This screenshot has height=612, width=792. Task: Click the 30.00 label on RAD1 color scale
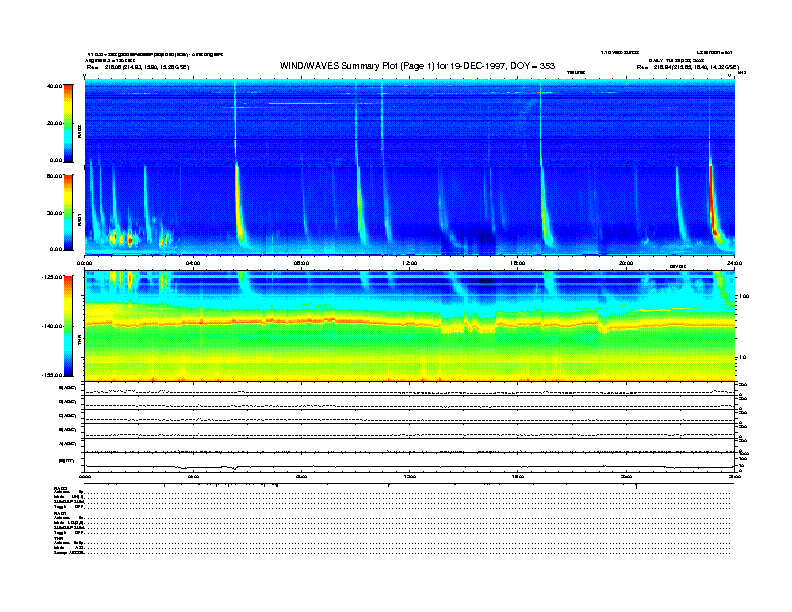(x=54, y=213)
